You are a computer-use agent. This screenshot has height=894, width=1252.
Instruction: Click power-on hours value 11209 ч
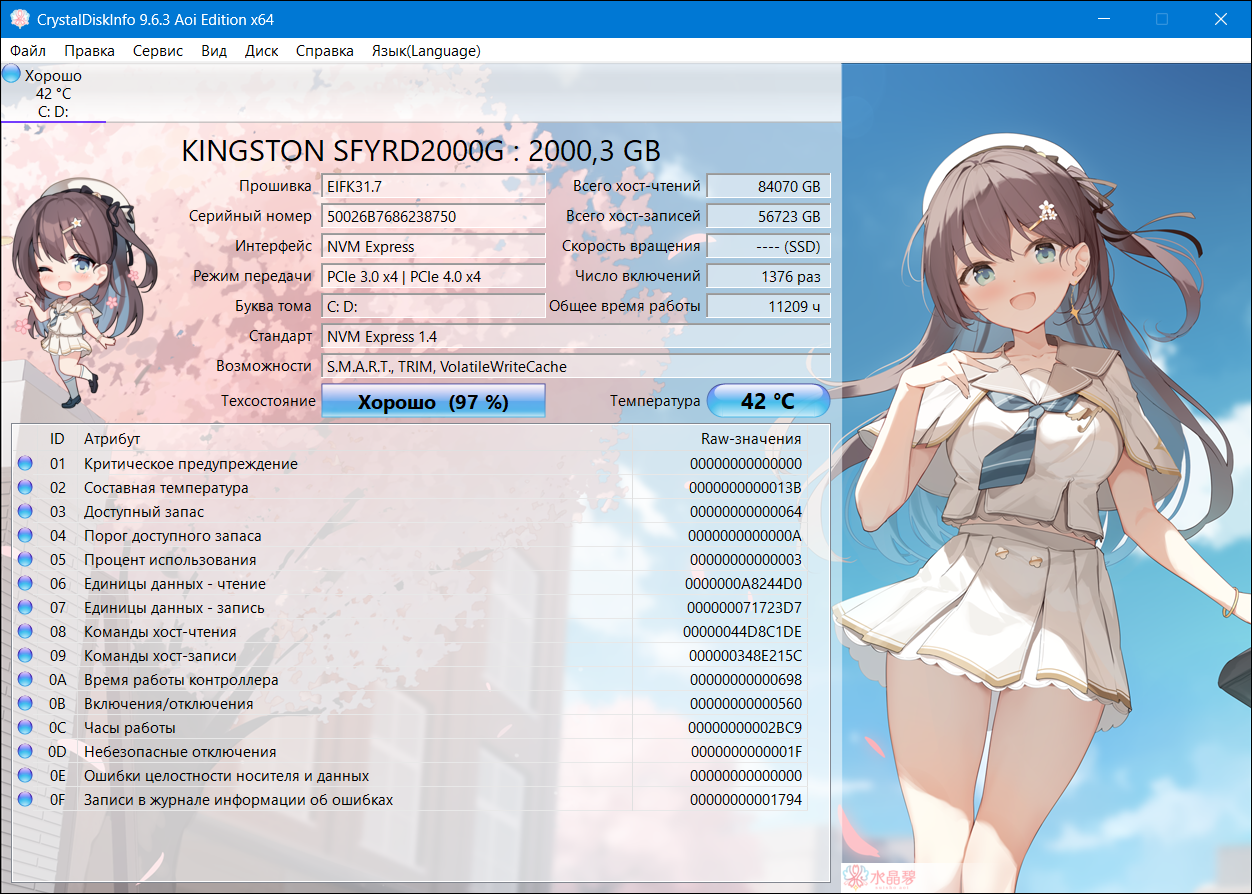point(768,306)
